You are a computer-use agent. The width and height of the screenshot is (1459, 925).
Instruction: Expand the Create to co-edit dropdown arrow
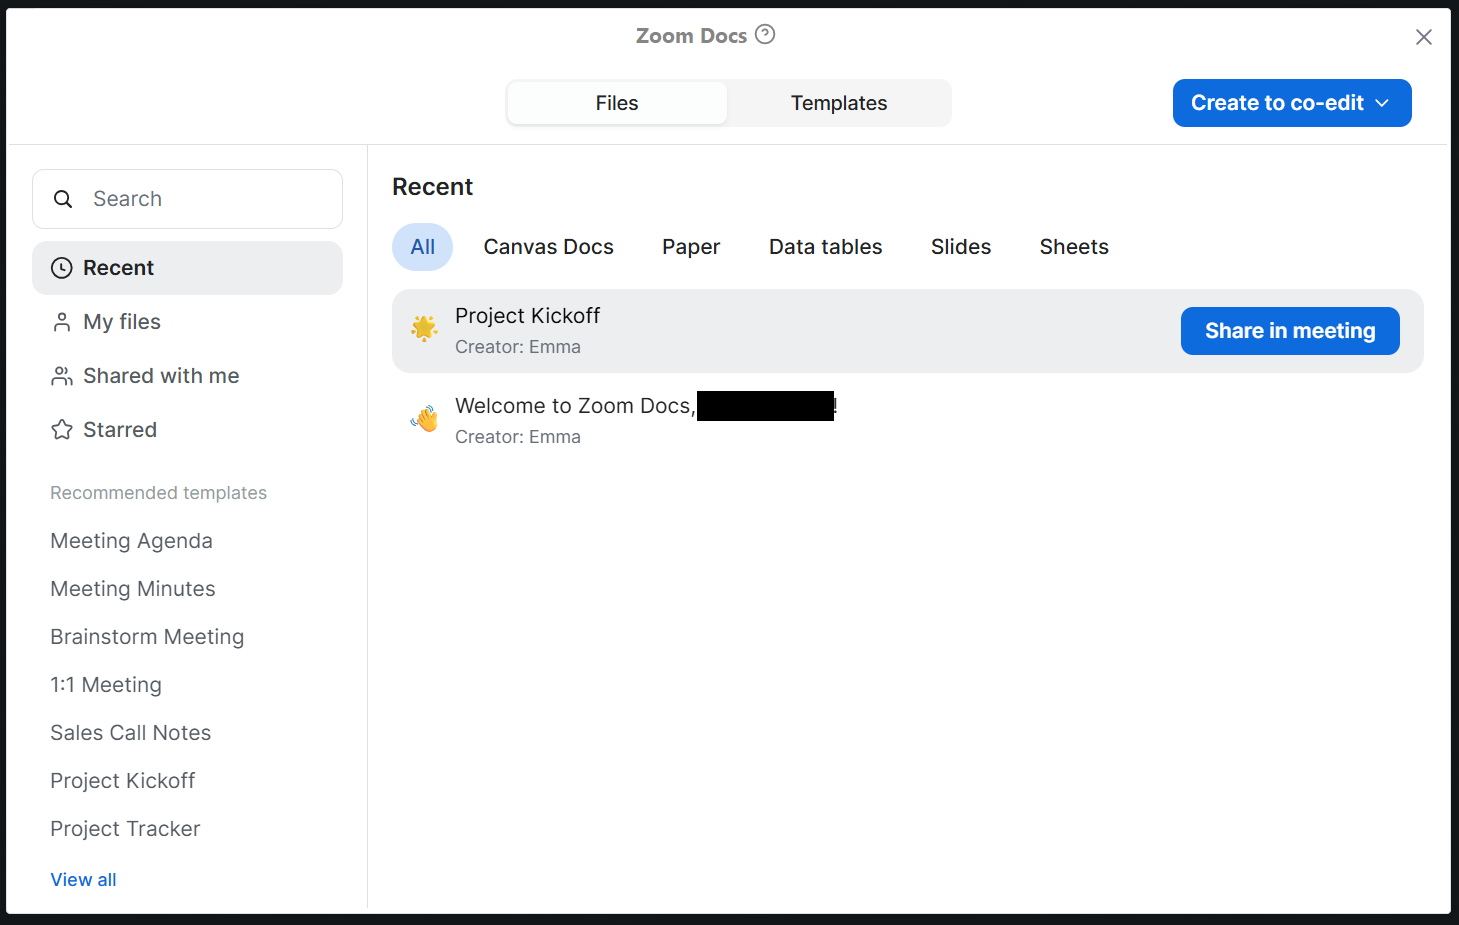coord(1382,103)
